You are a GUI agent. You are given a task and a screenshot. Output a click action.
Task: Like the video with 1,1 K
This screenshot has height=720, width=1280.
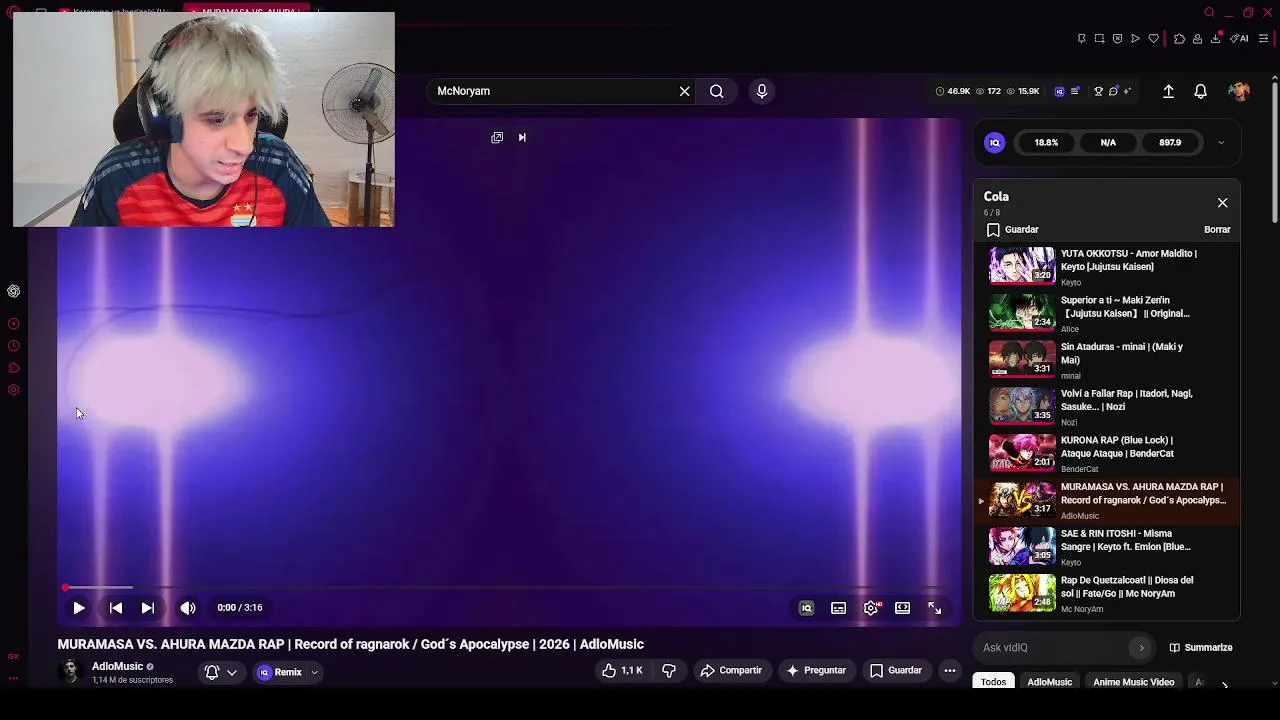tap(622, 671)
